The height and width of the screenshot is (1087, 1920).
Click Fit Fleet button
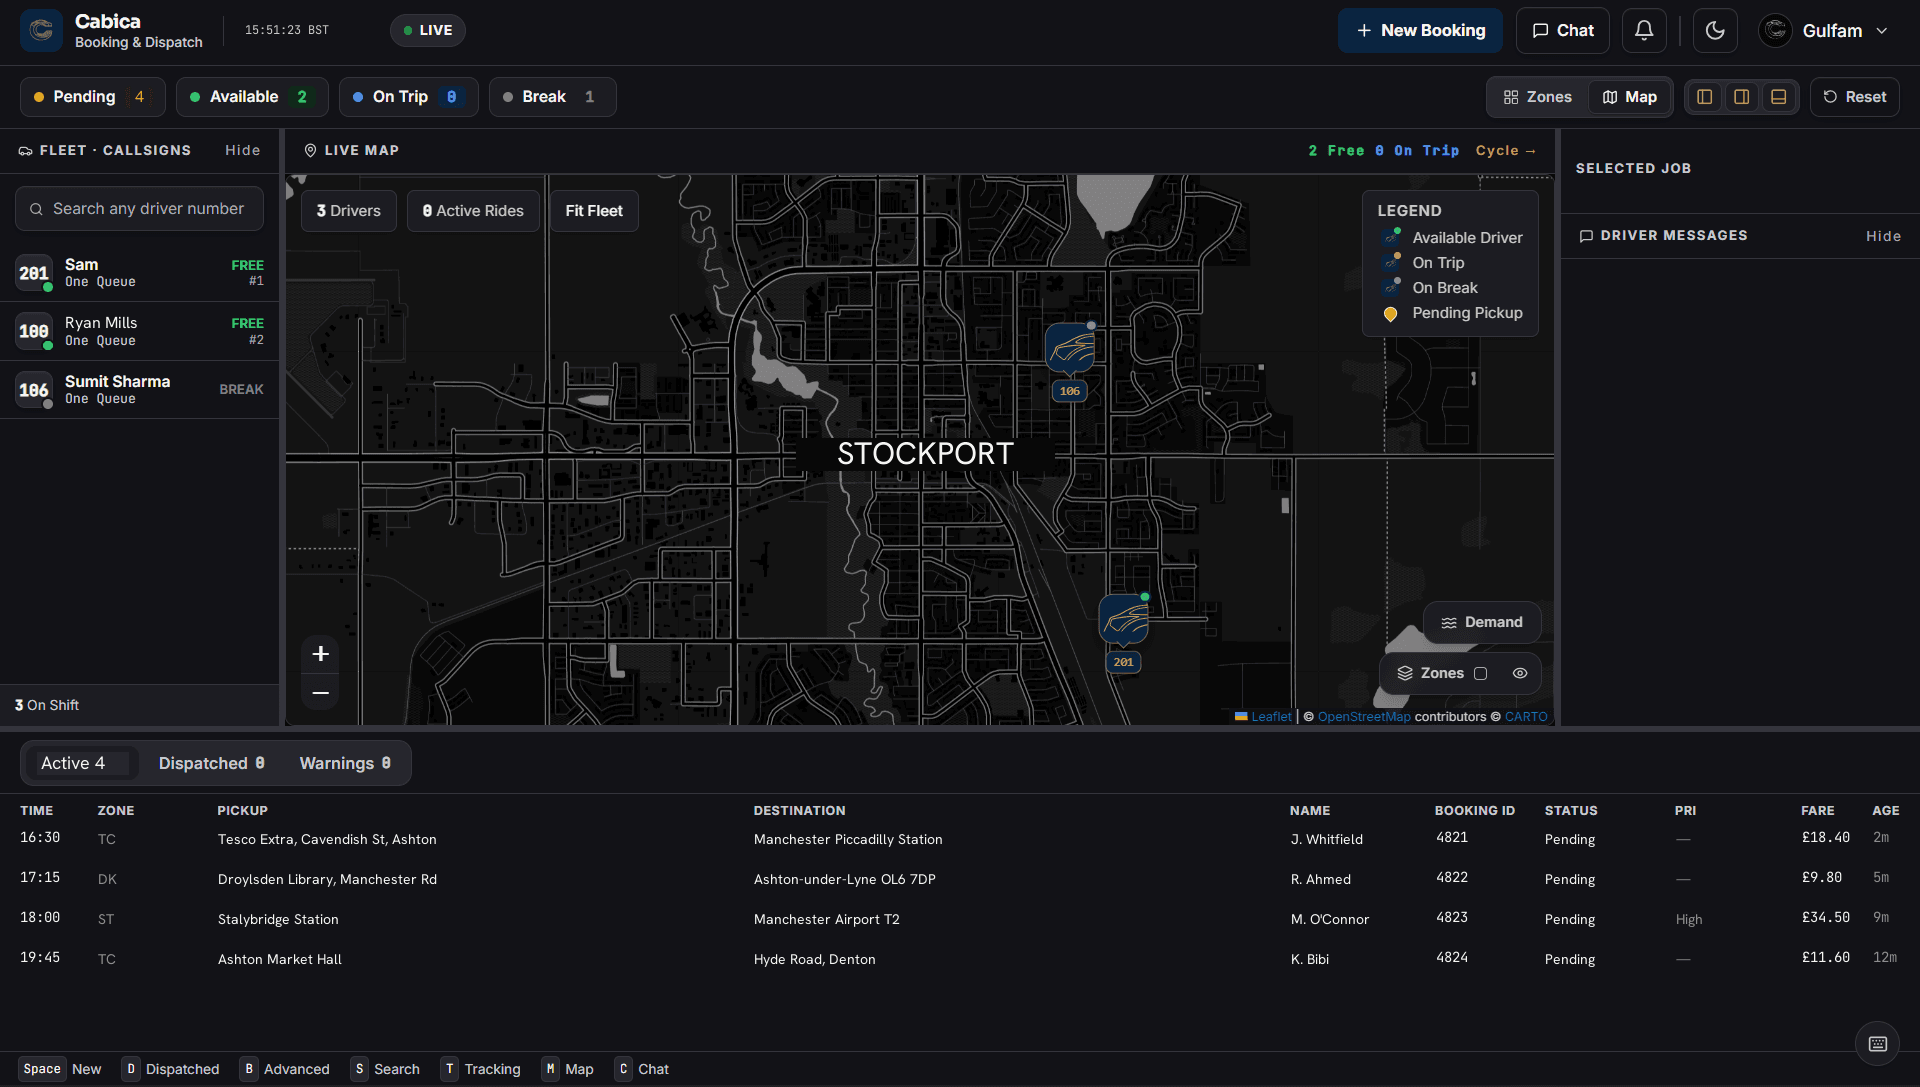pyautogui.click(x=594, y=211)
